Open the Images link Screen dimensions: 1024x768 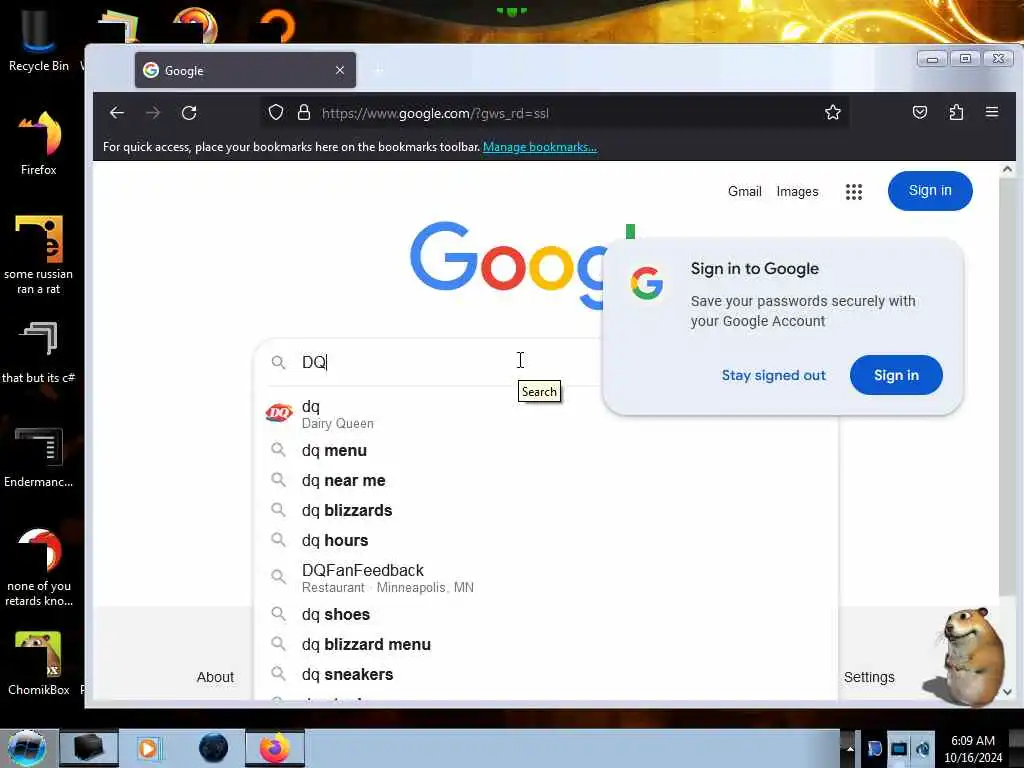[x=797, y=191]
